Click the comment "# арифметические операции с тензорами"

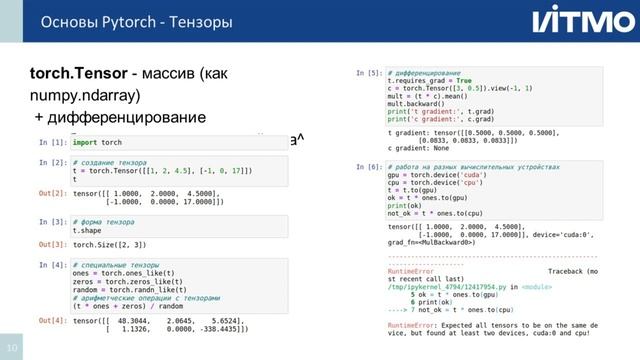click(147, 298)
